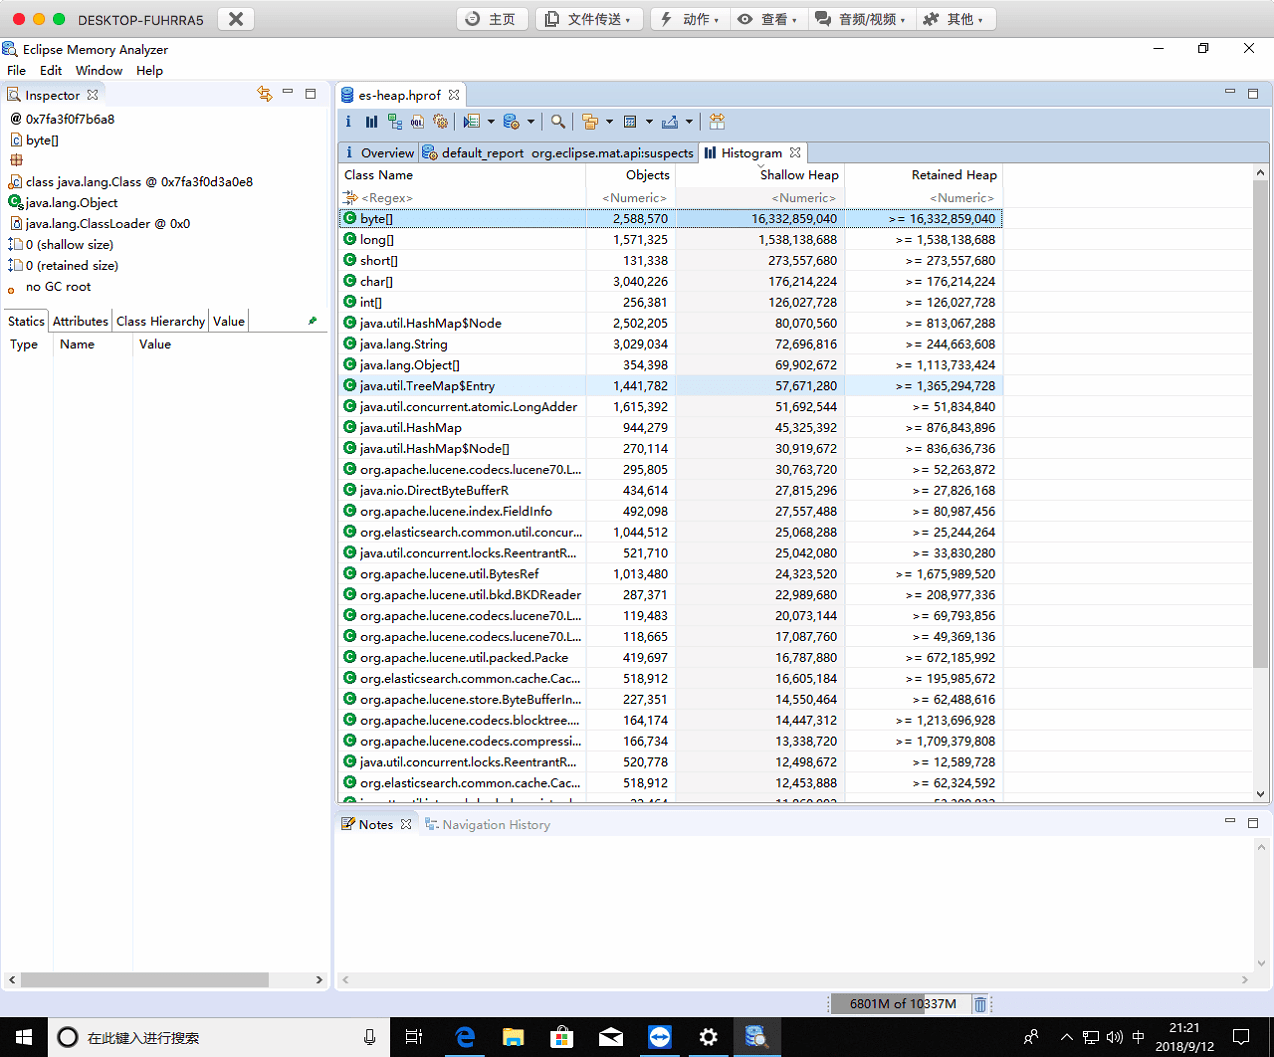Open the Edit menu
This screenshot has height=1057, width=1274.
pos(51,71)
